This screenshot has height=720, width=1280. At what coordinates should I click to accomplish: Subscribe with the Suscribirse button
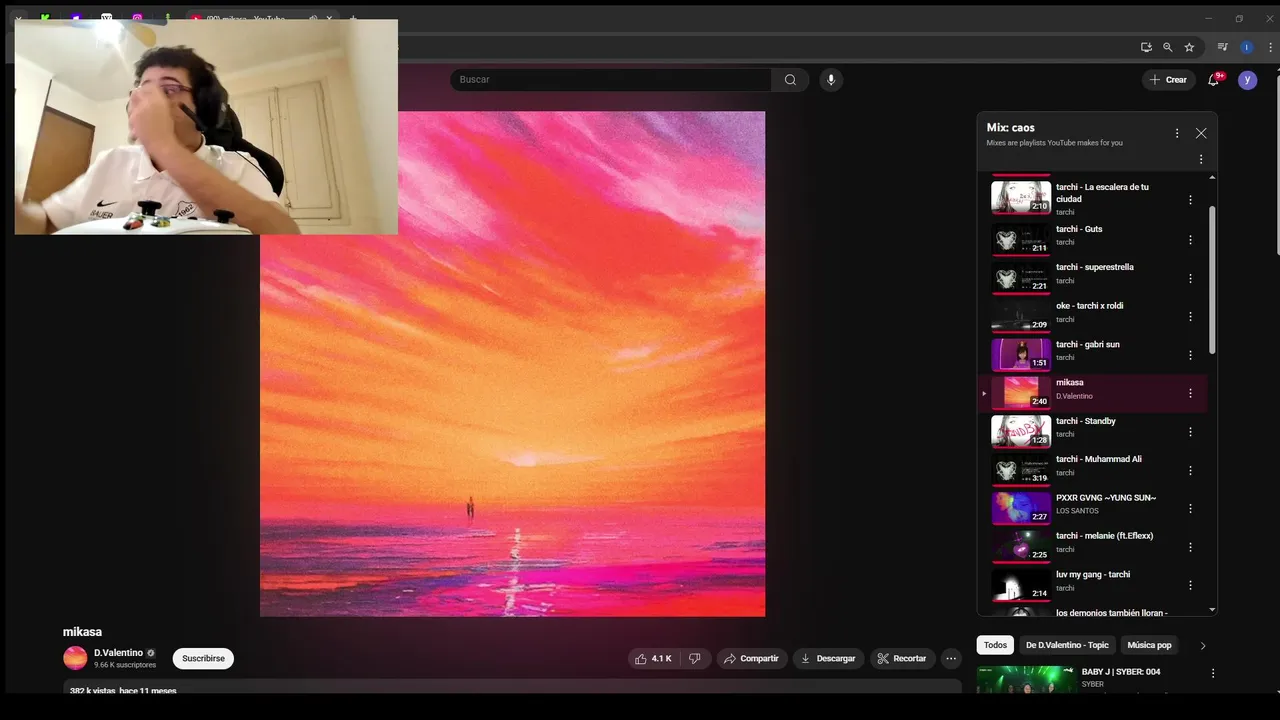click(x=203, y=658)
